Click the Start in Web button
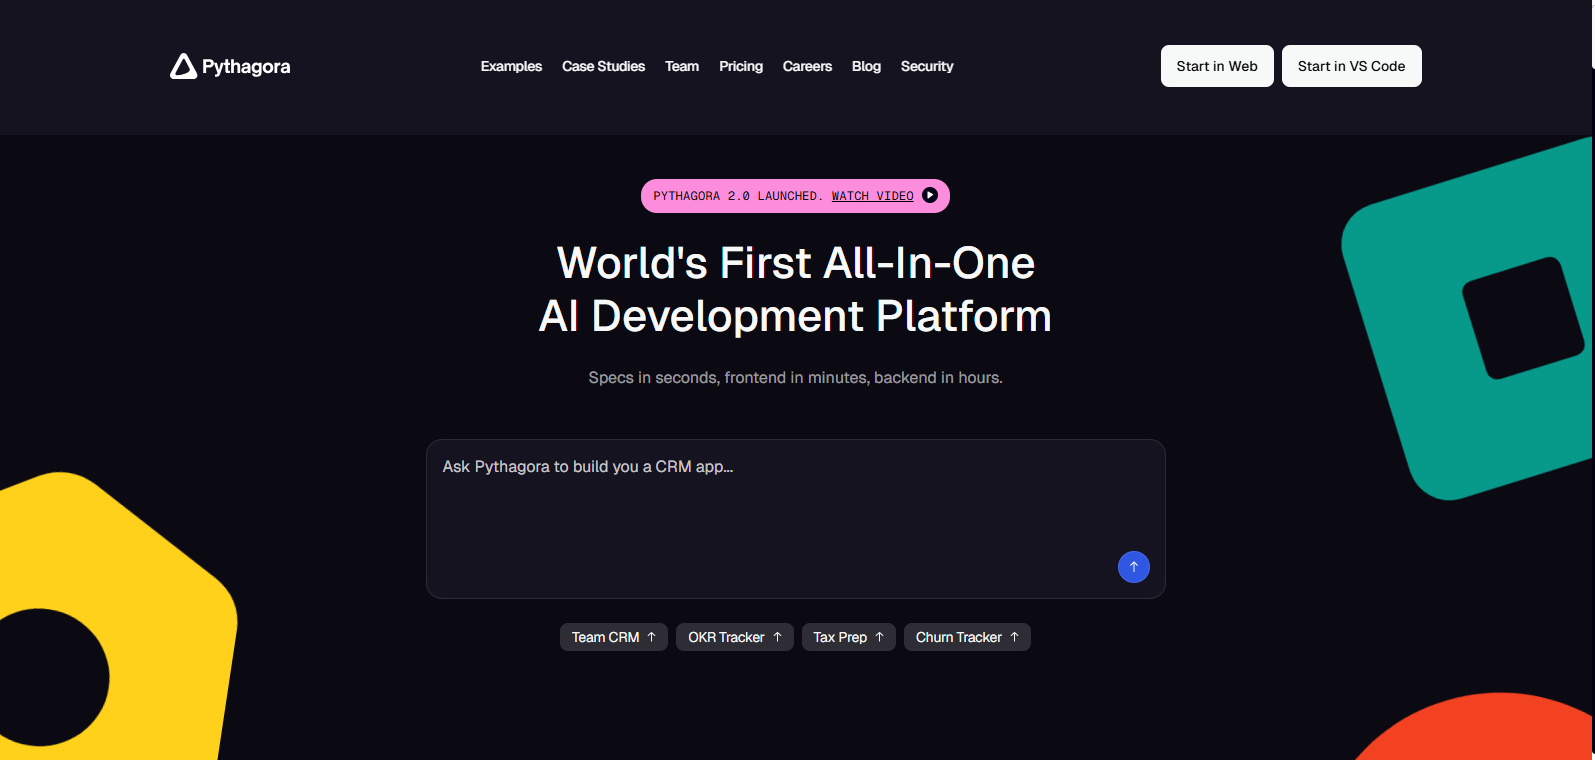The width and height of the screenshot is (1595, 760). (x=1217, y=66)
